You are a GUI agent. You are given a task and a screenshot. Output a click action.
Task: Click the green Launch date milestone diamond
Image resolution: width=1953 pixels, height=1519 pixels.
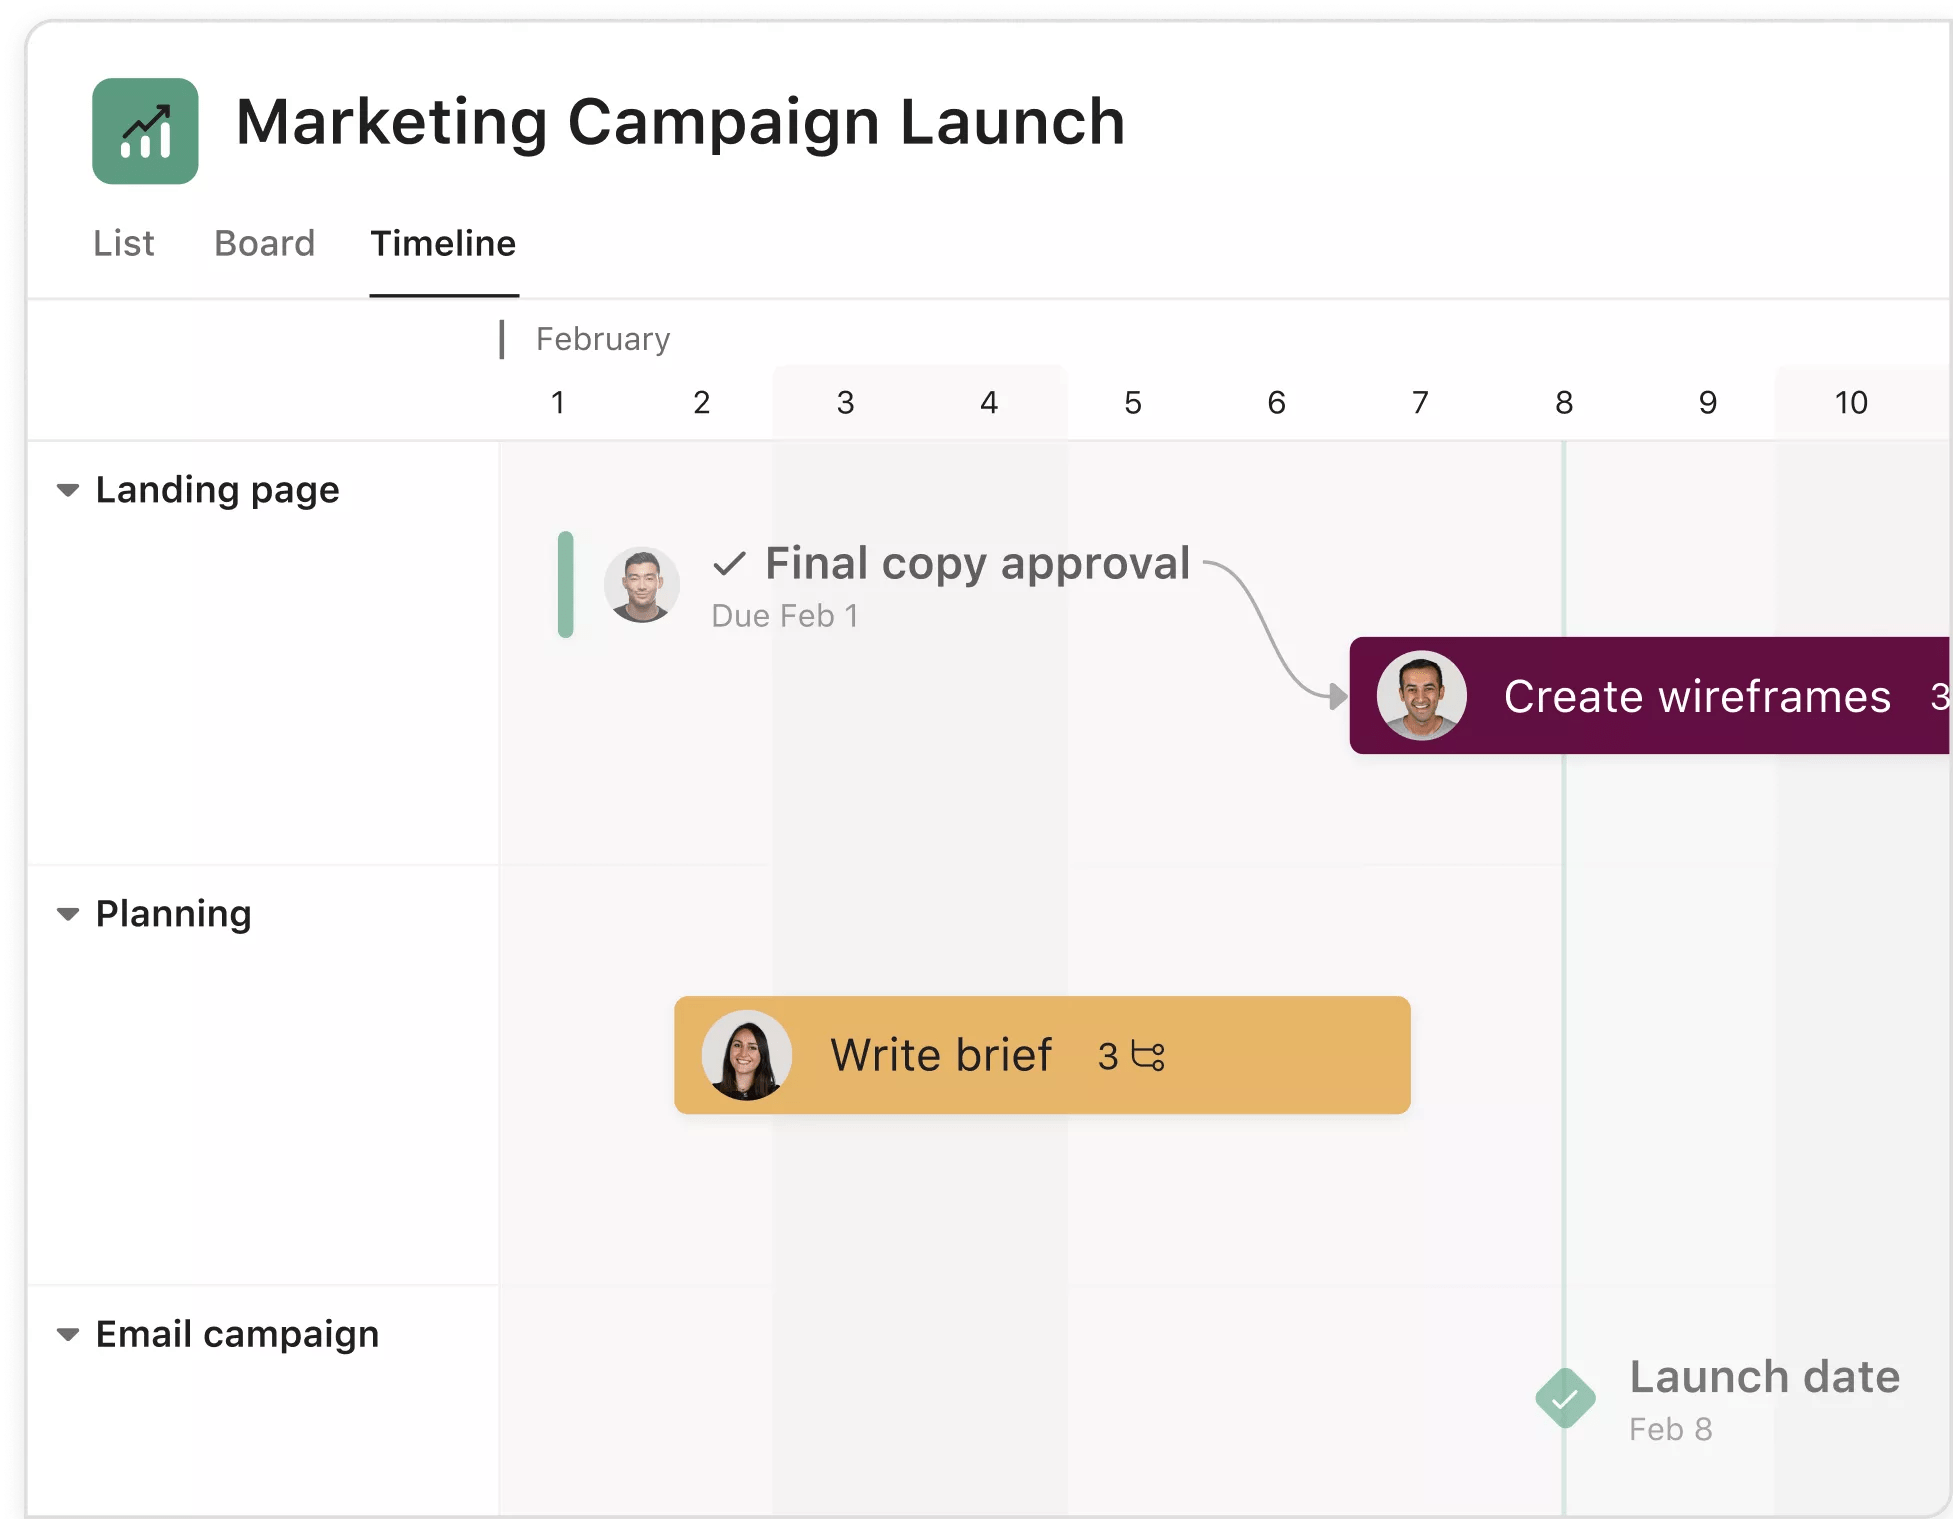(1564, 1399)
